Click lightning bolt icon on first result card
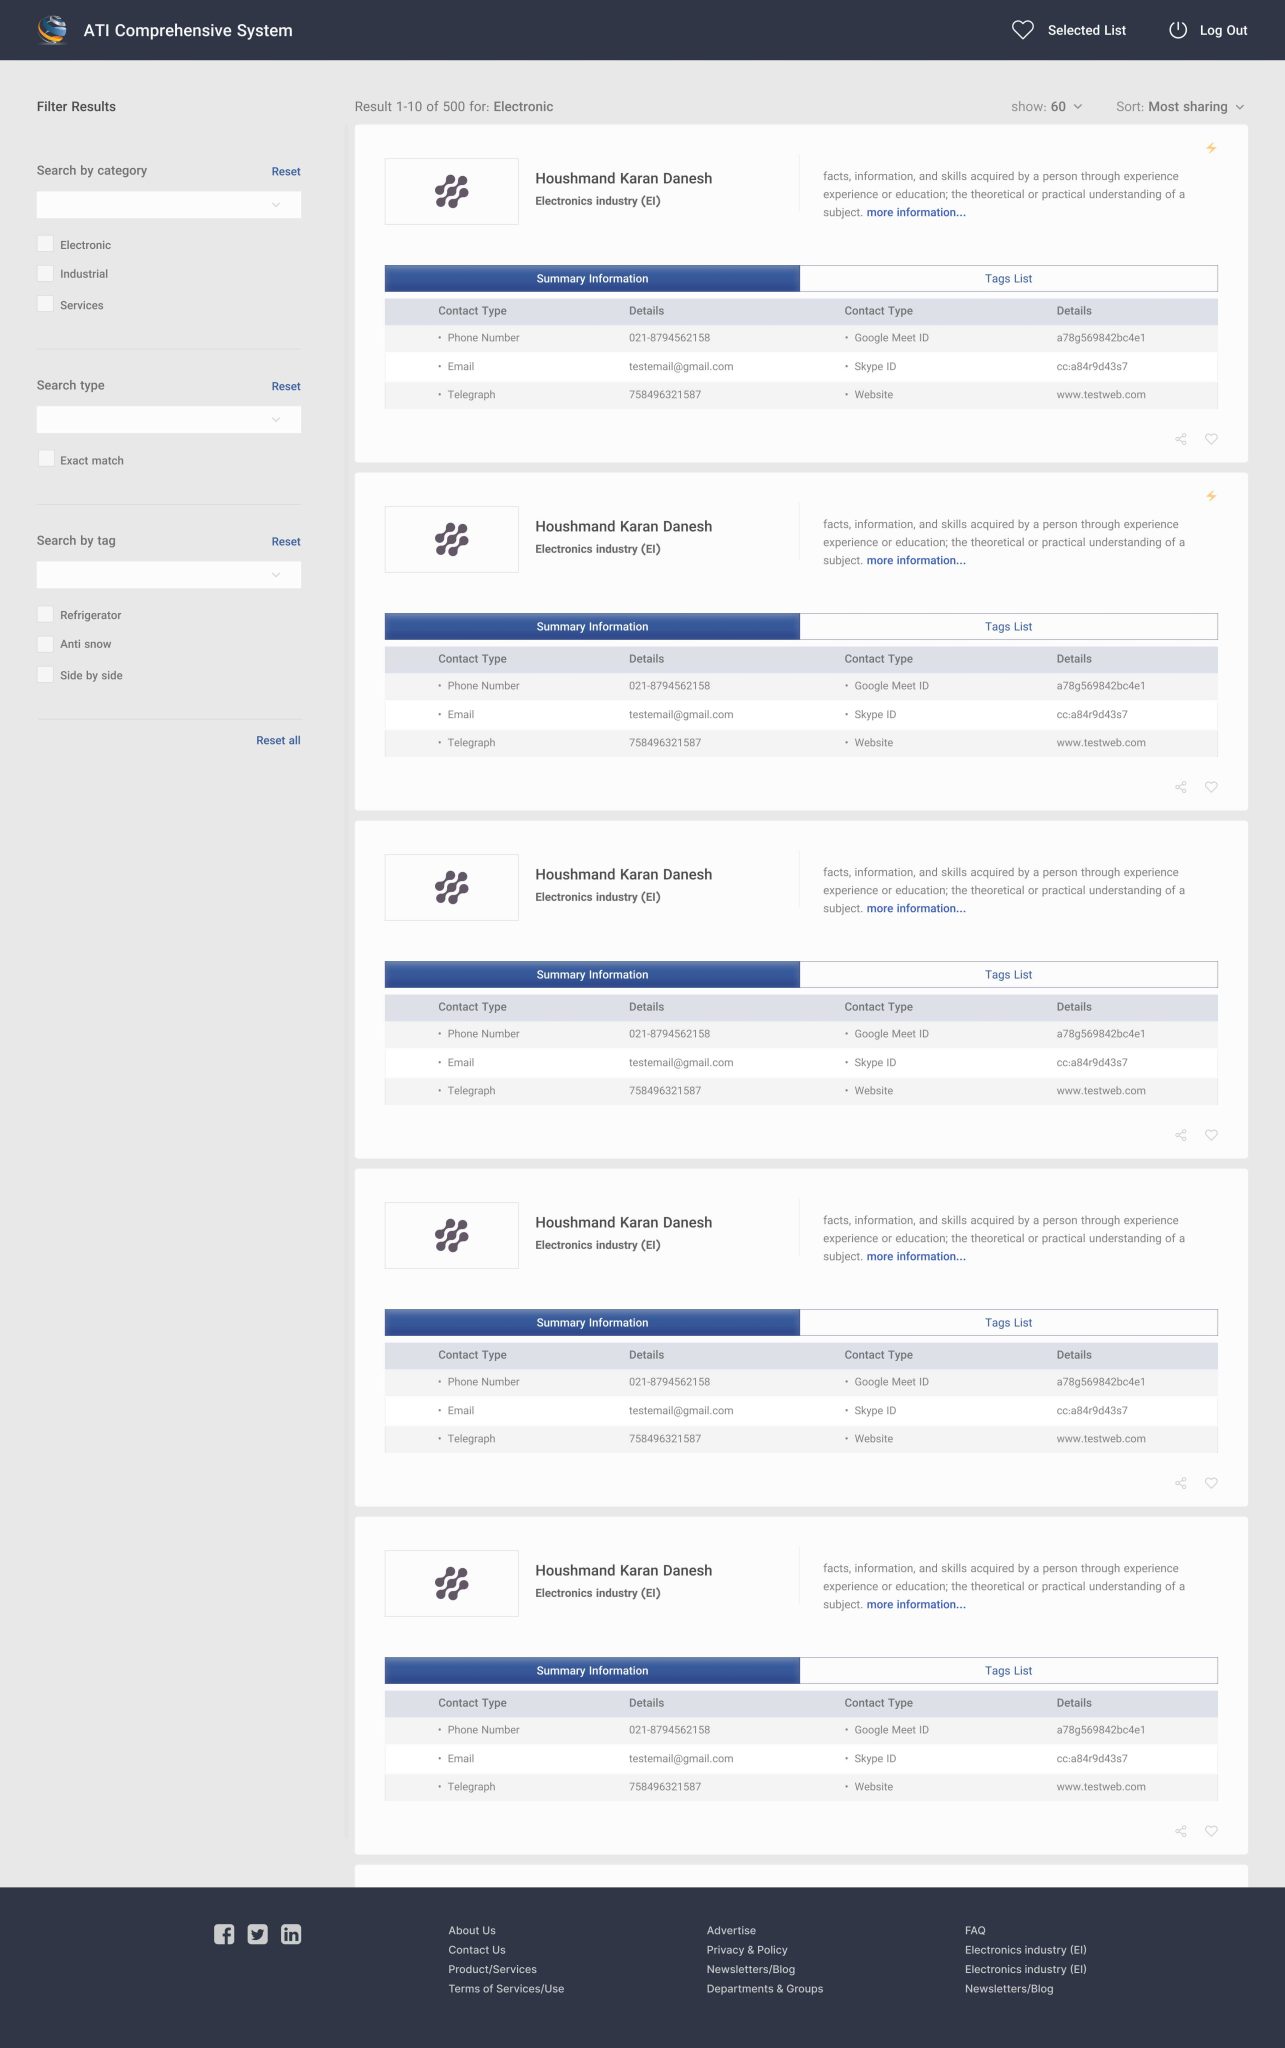 tap(1211, 148)
